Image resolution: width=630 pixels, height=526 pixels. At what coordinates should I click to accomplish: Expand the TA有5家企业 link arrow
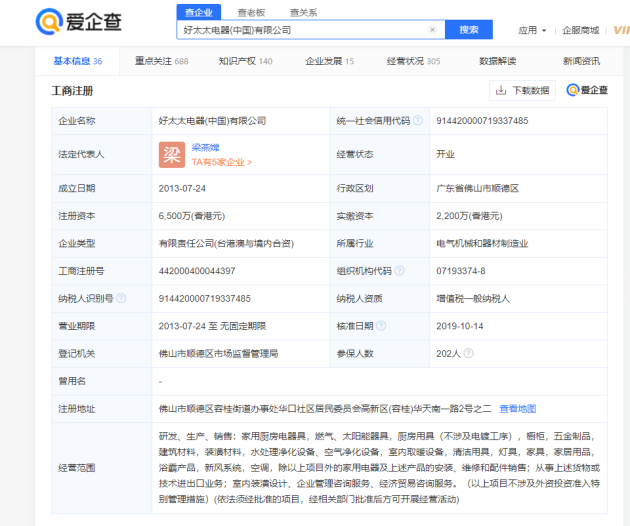pyautogui.click(x=249, y=162)
